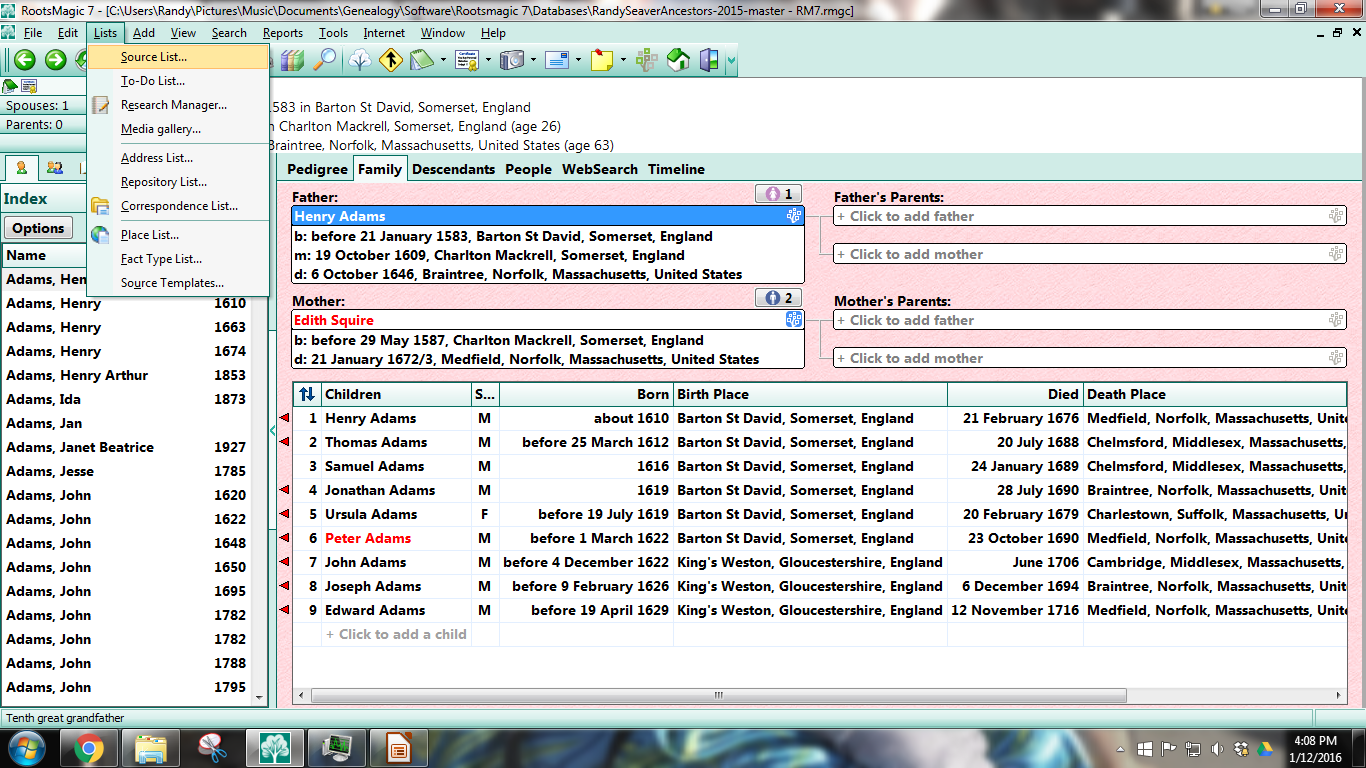Screen dimensions: 1366x768
Task: Click the mother's spouse count button labeled 2
Action: [779, 298]
